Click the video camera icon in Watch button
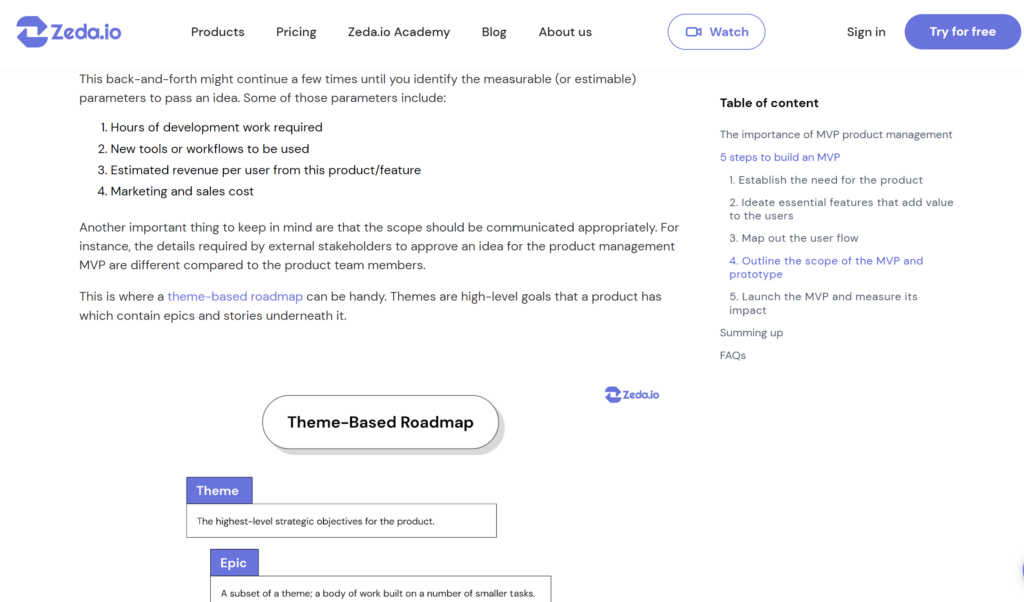 pos(693,32)
